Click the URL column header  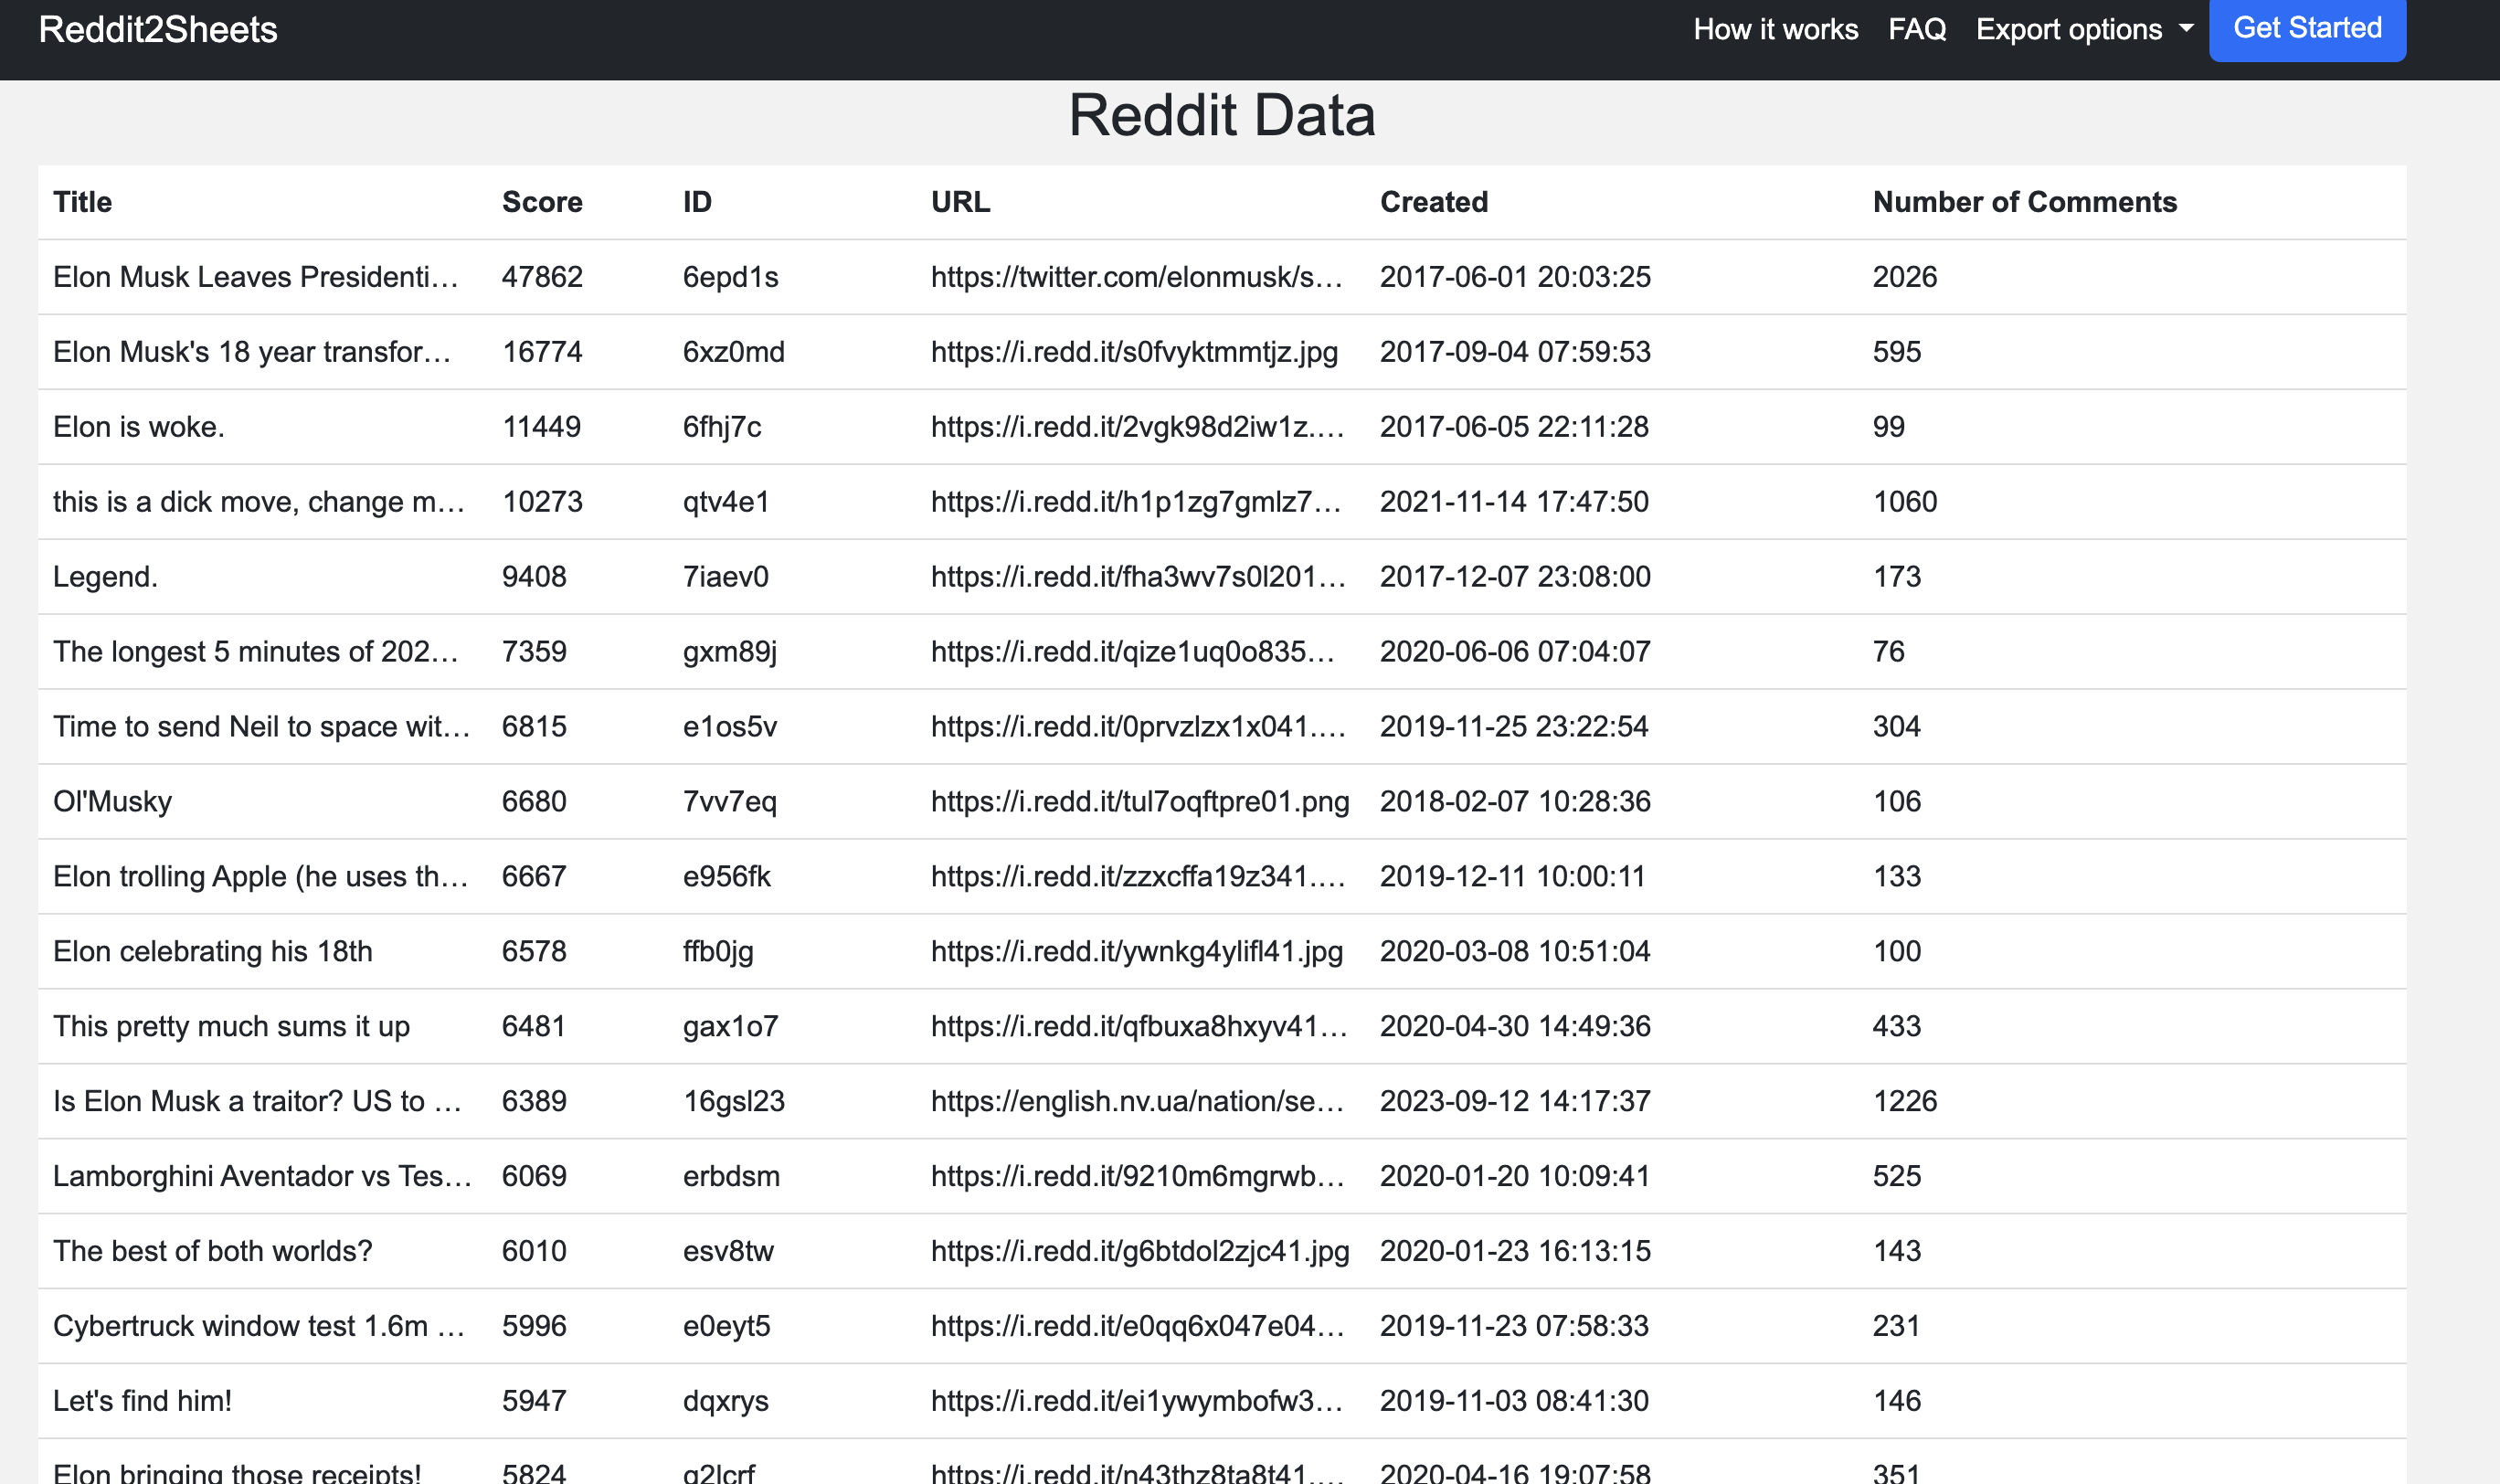(x=960, y=202)
